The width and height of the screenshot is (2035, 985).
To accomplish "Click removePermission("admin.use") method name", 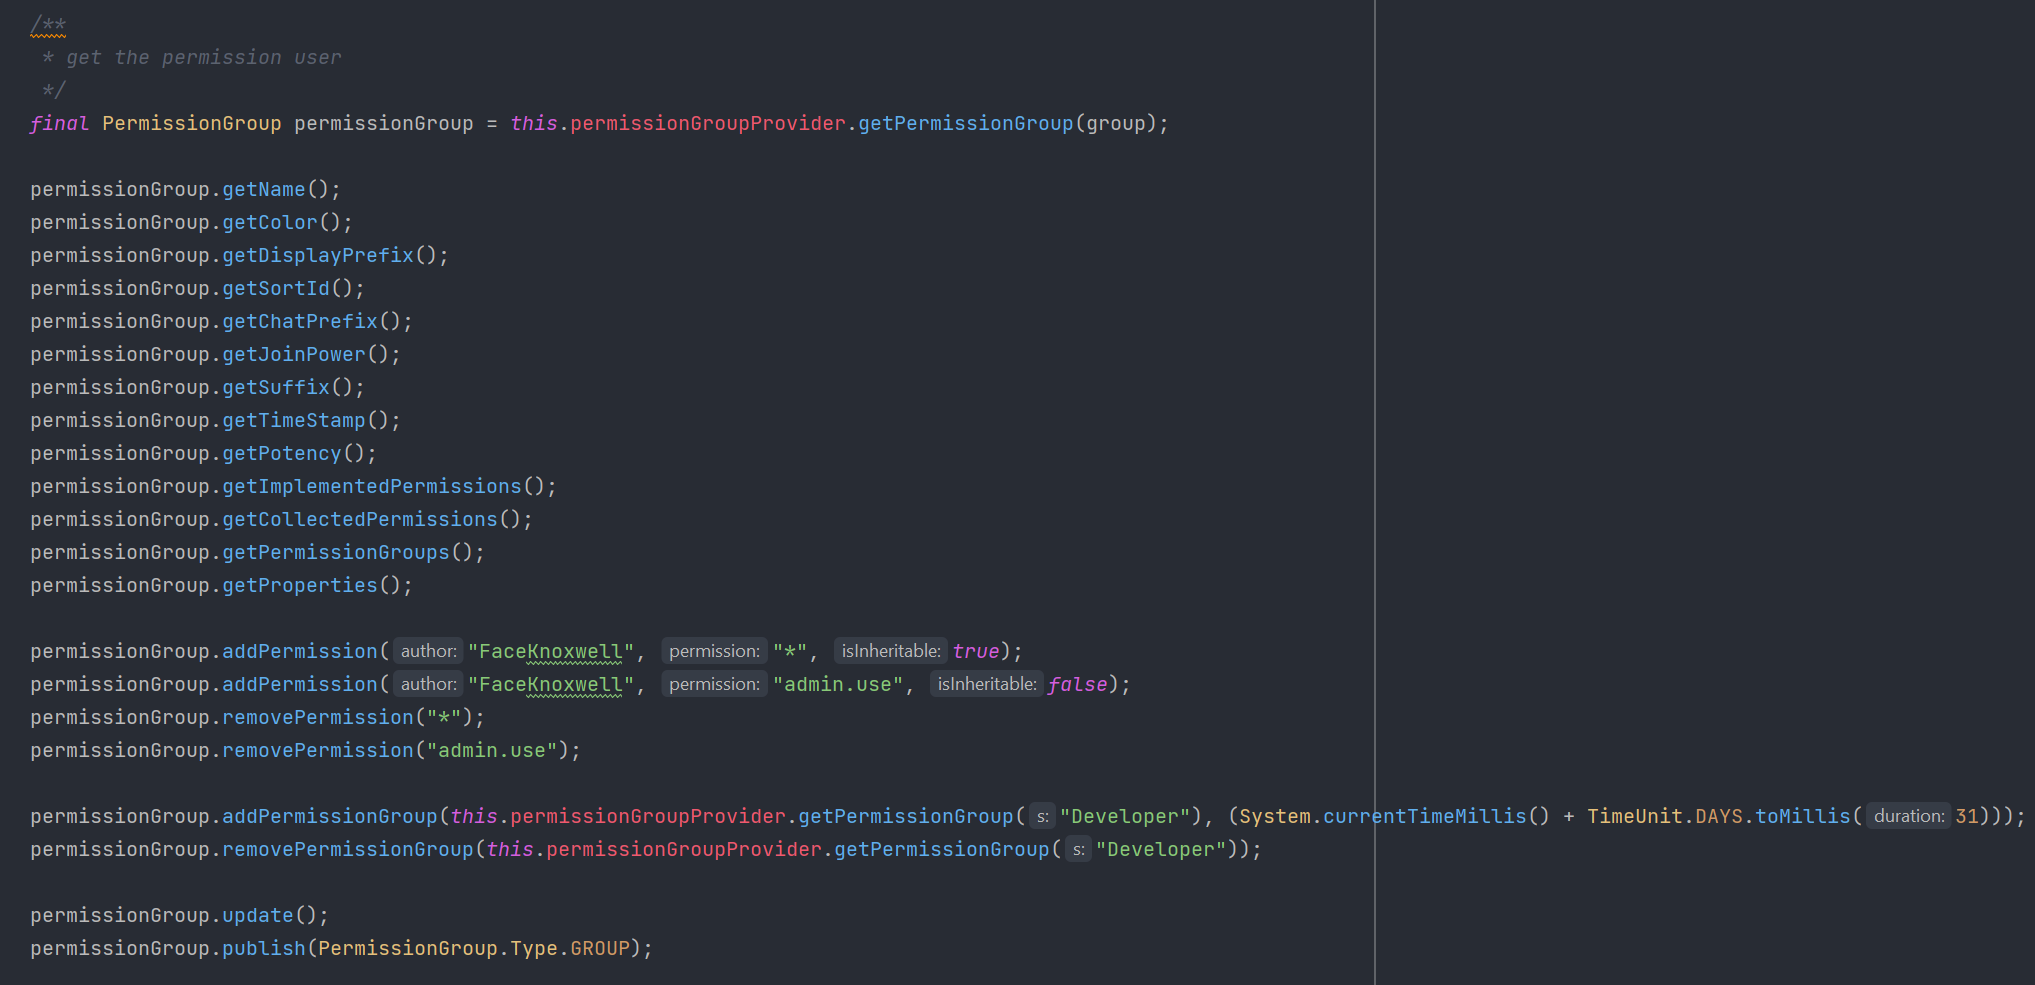I will click(x=318, y=750).
